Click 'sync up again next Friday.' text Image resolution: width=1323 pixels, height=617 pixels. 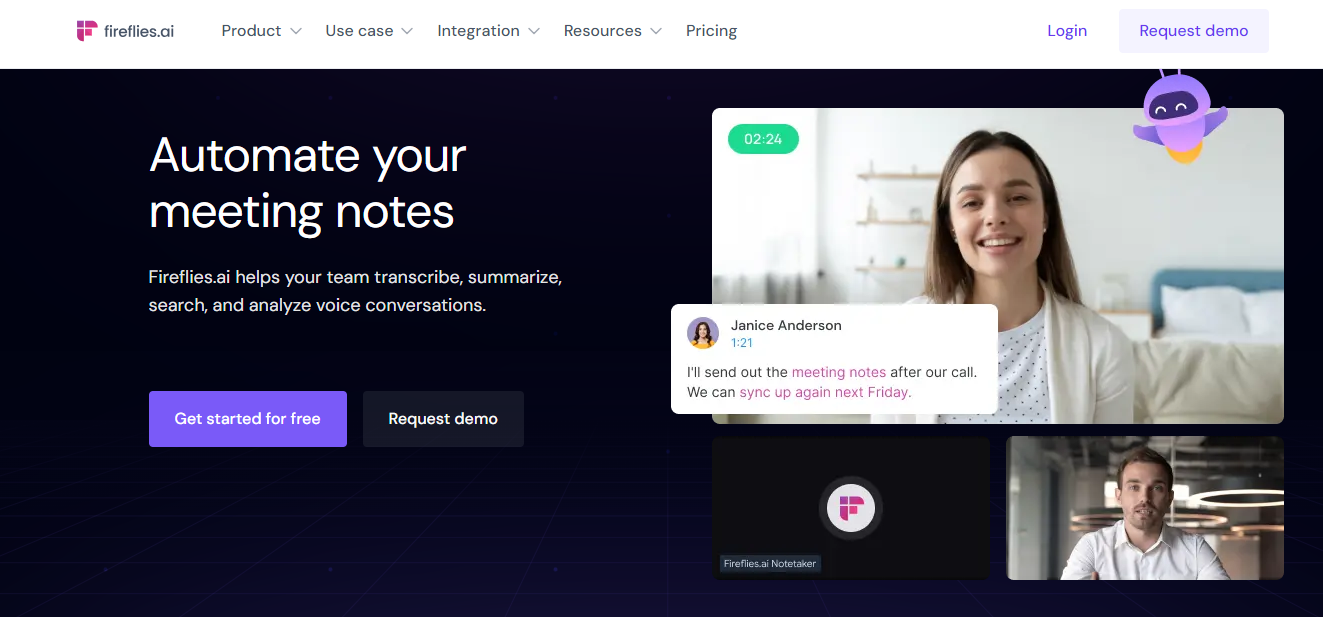click(825, 392)
